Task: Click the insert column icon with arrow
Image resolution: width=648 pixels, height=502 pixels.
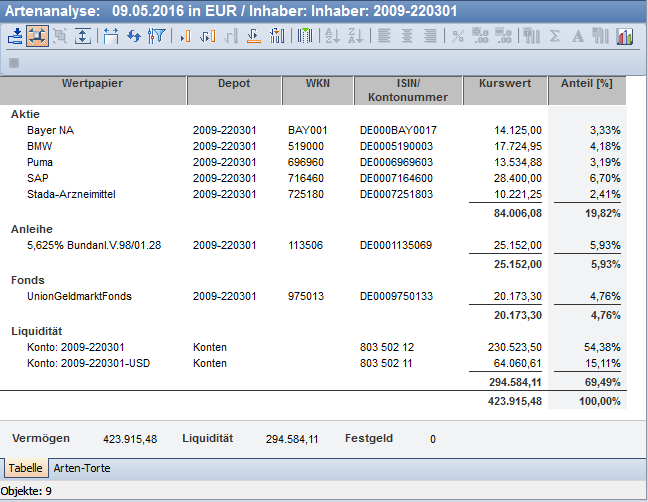Action: (x=207, y=36)
